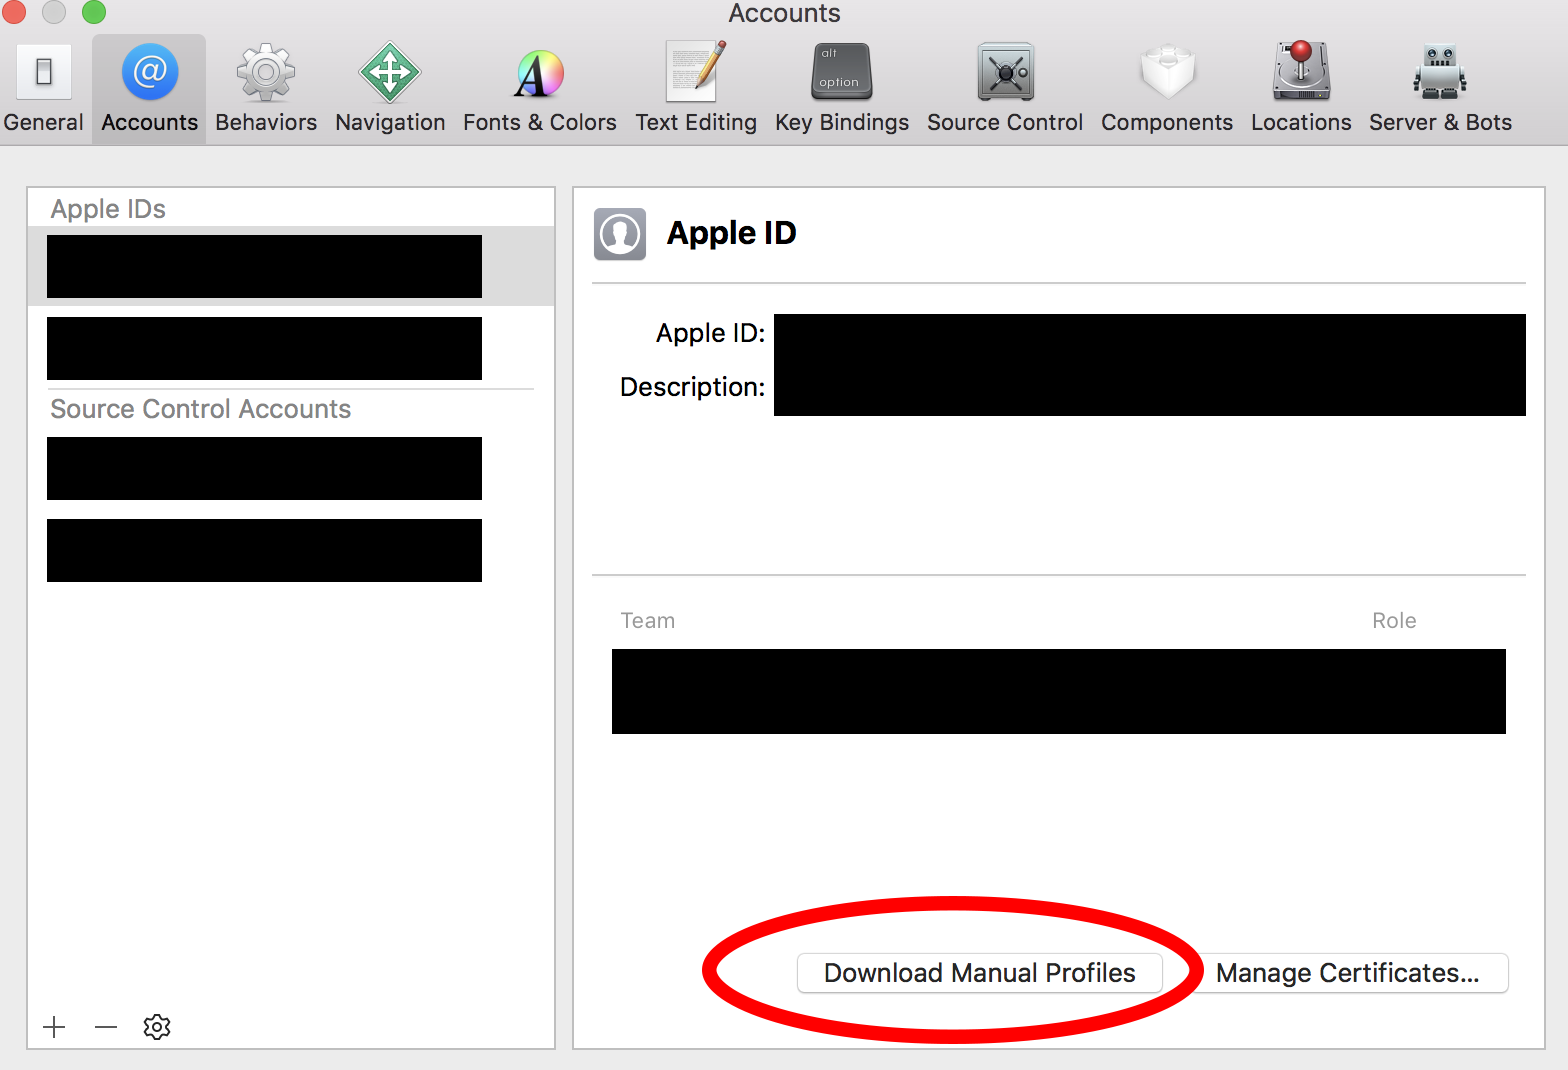Viewport: 1568px width, 1070px height.
Task: Open Fonts & Colors preferences
Action: click(x=540, y=90)
